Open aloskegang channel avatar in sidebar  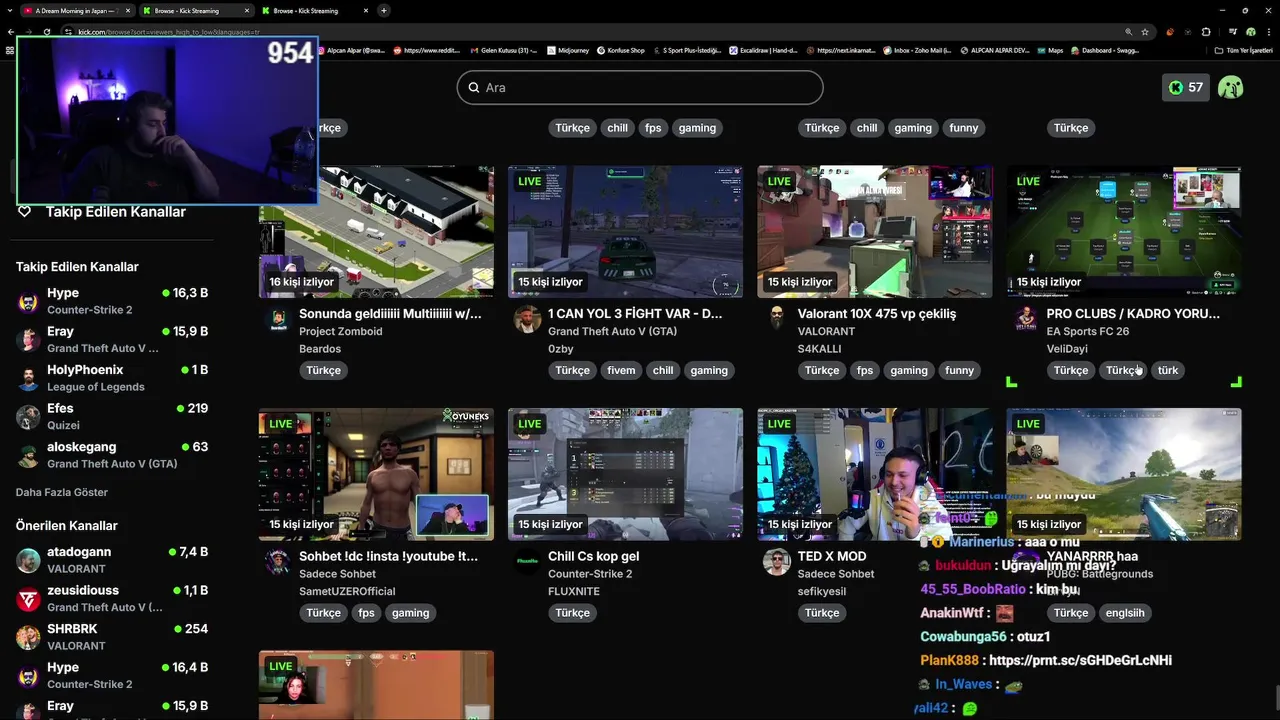(28, 455)
